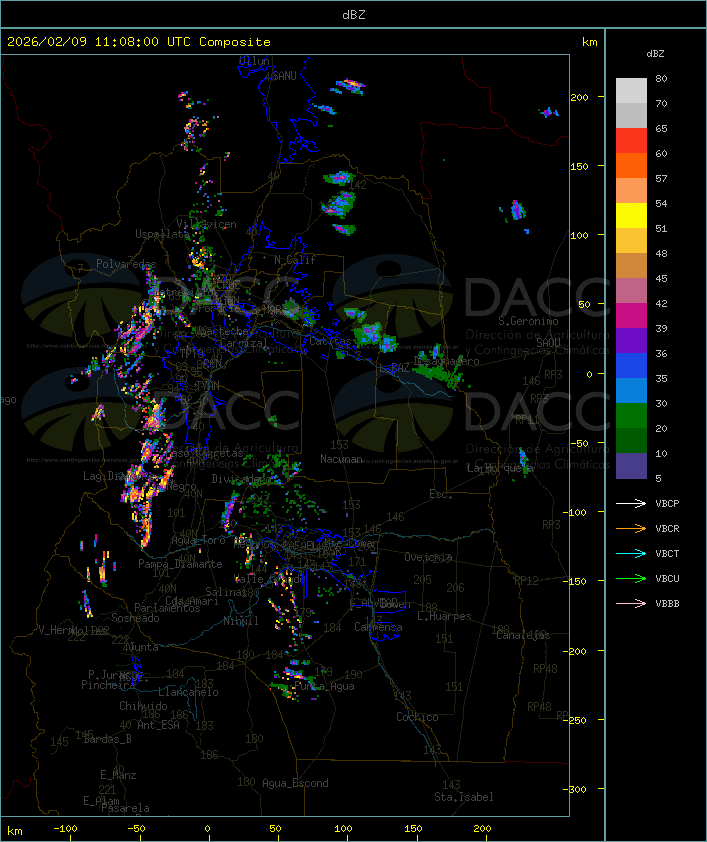Click the VBCU legend label
The height and width of the screenshot is (842, 707).
click(x=667, y=578)
